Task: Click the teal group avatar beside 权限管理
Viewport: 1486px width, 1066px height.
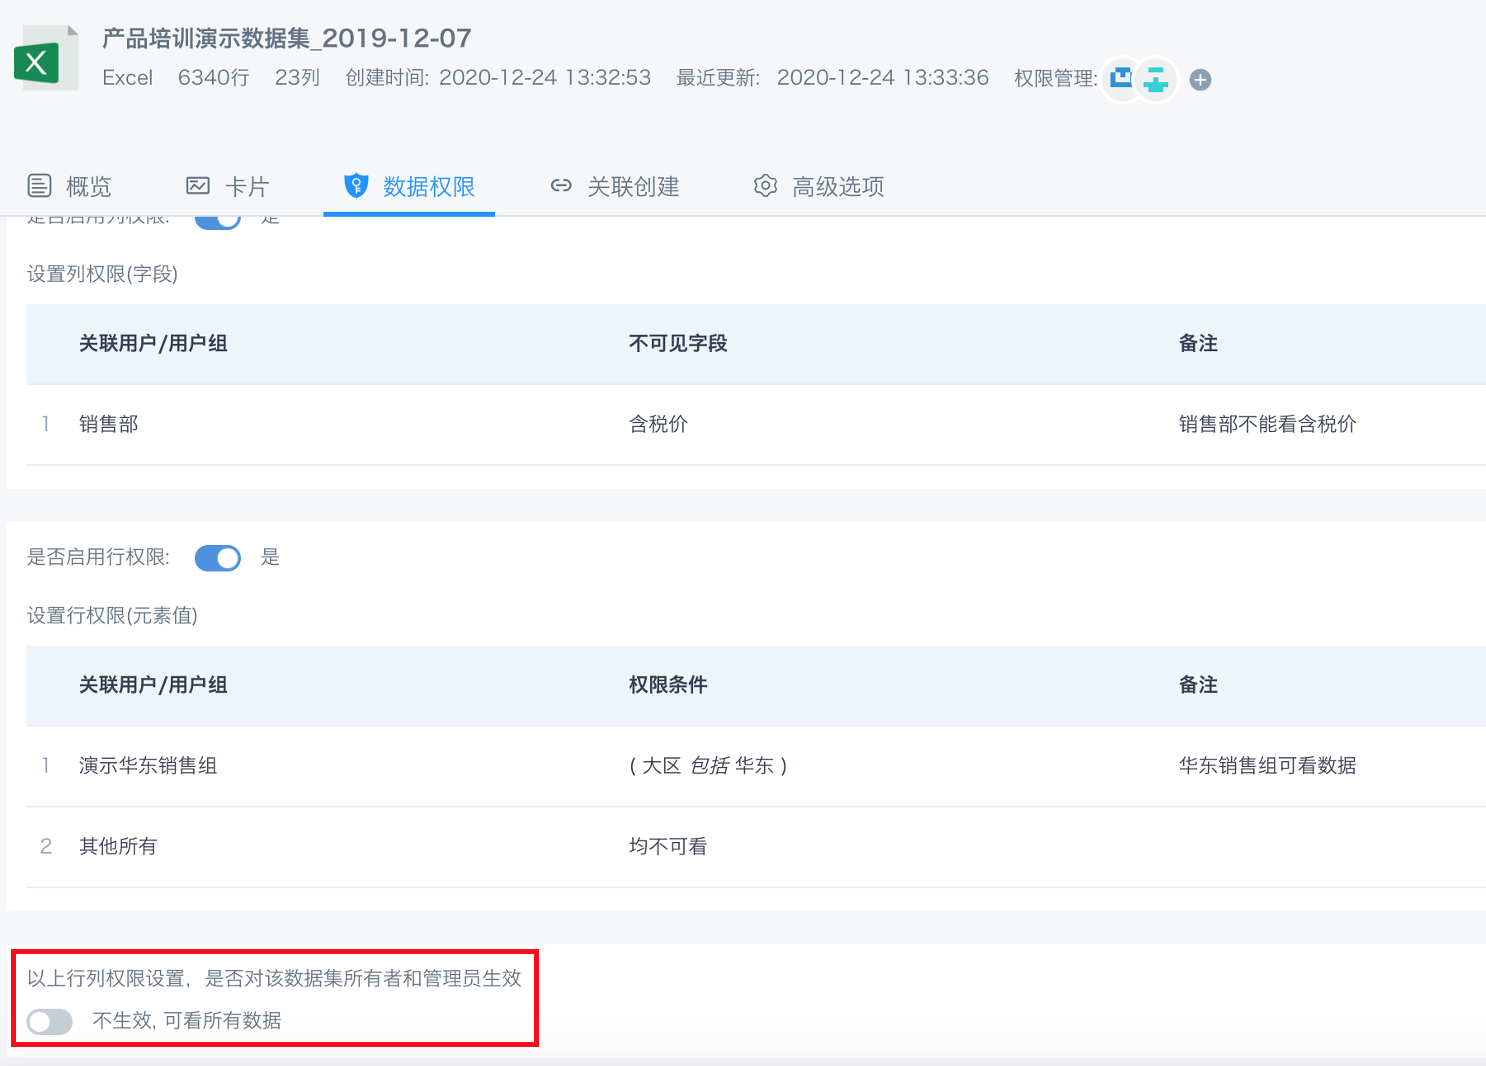Action: point(1157,79)
